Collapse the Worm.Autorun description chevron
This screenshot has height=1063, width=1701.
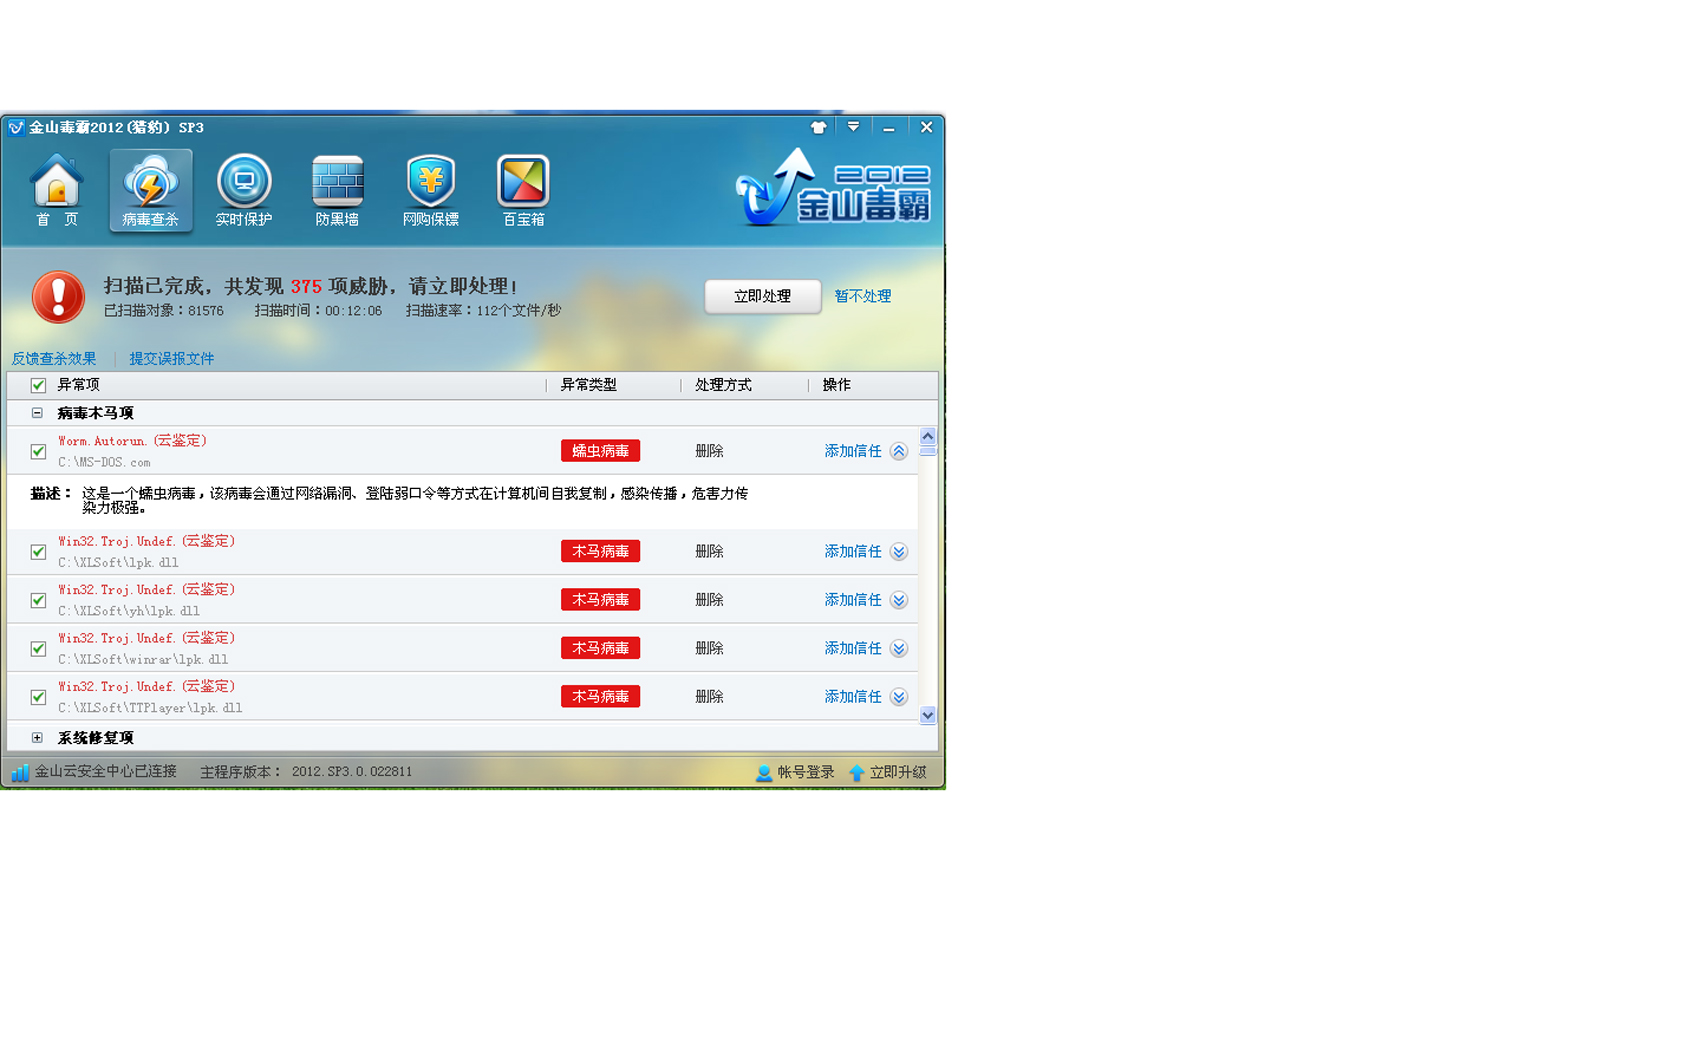tap(899, 451)
